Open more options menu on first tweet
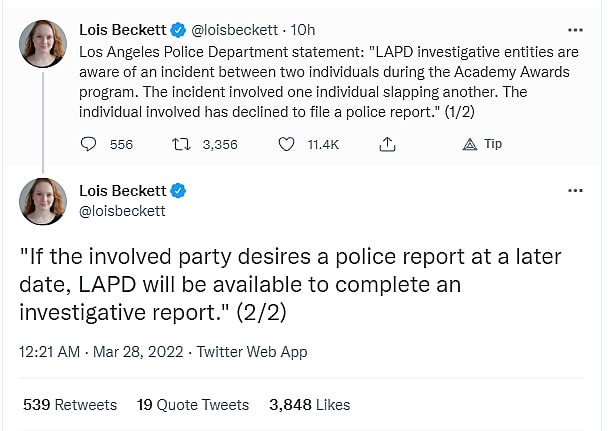 pos(575,30)
